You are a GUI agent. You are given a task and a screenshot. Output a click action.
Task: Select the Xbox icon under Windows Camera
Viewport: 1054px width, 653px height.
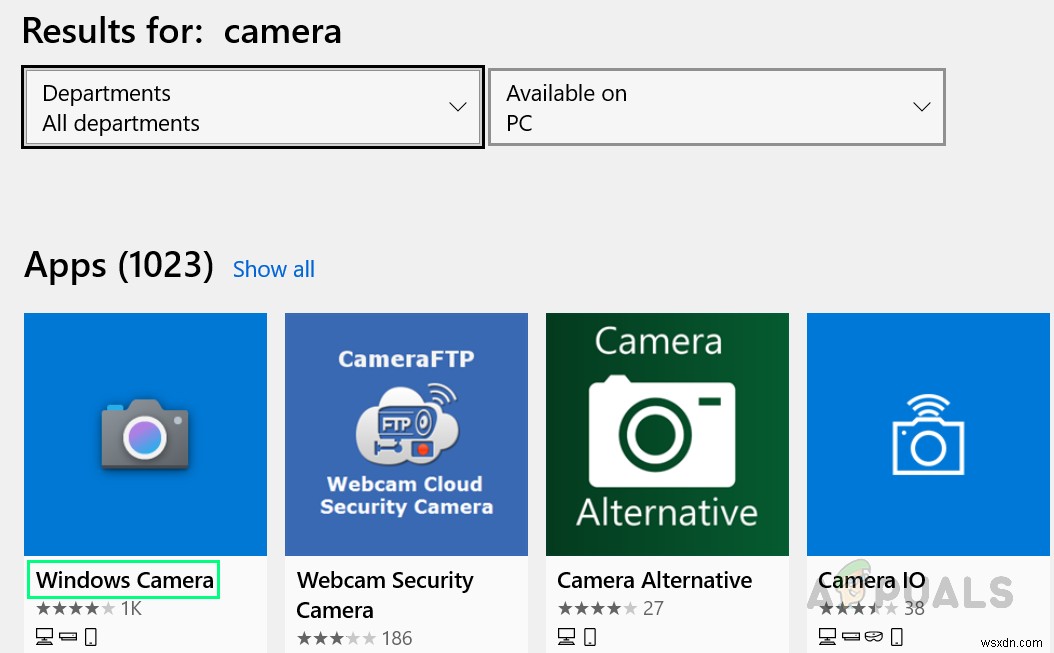coord(68,637)
